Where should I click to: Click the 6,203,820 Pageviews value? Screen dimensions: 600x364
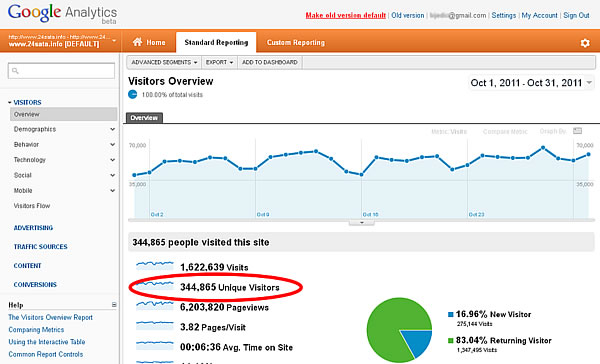[224, 307]
